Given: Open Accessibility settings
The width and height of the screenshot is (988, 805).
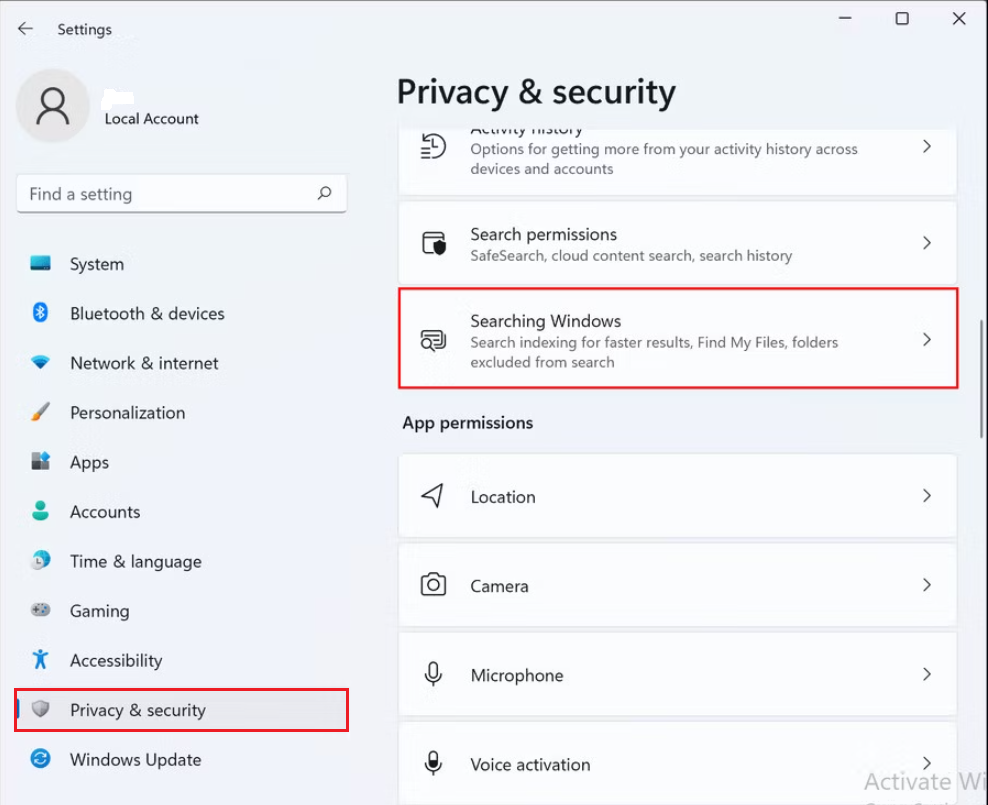Looking at the screenshot, I should click(181, 660).
